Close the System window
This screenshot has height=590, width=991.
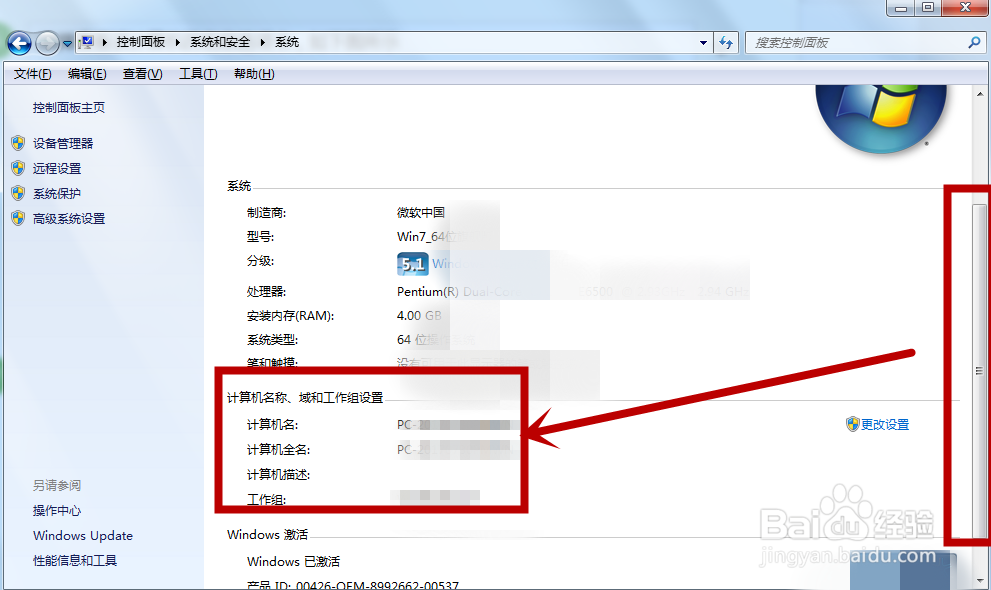(965, 8)
